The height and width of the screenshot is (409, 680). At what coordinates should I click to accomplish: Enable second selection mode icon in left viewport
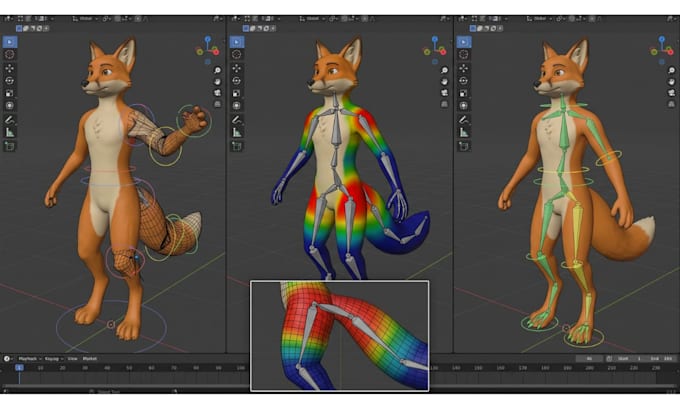(x=26, y=28)
